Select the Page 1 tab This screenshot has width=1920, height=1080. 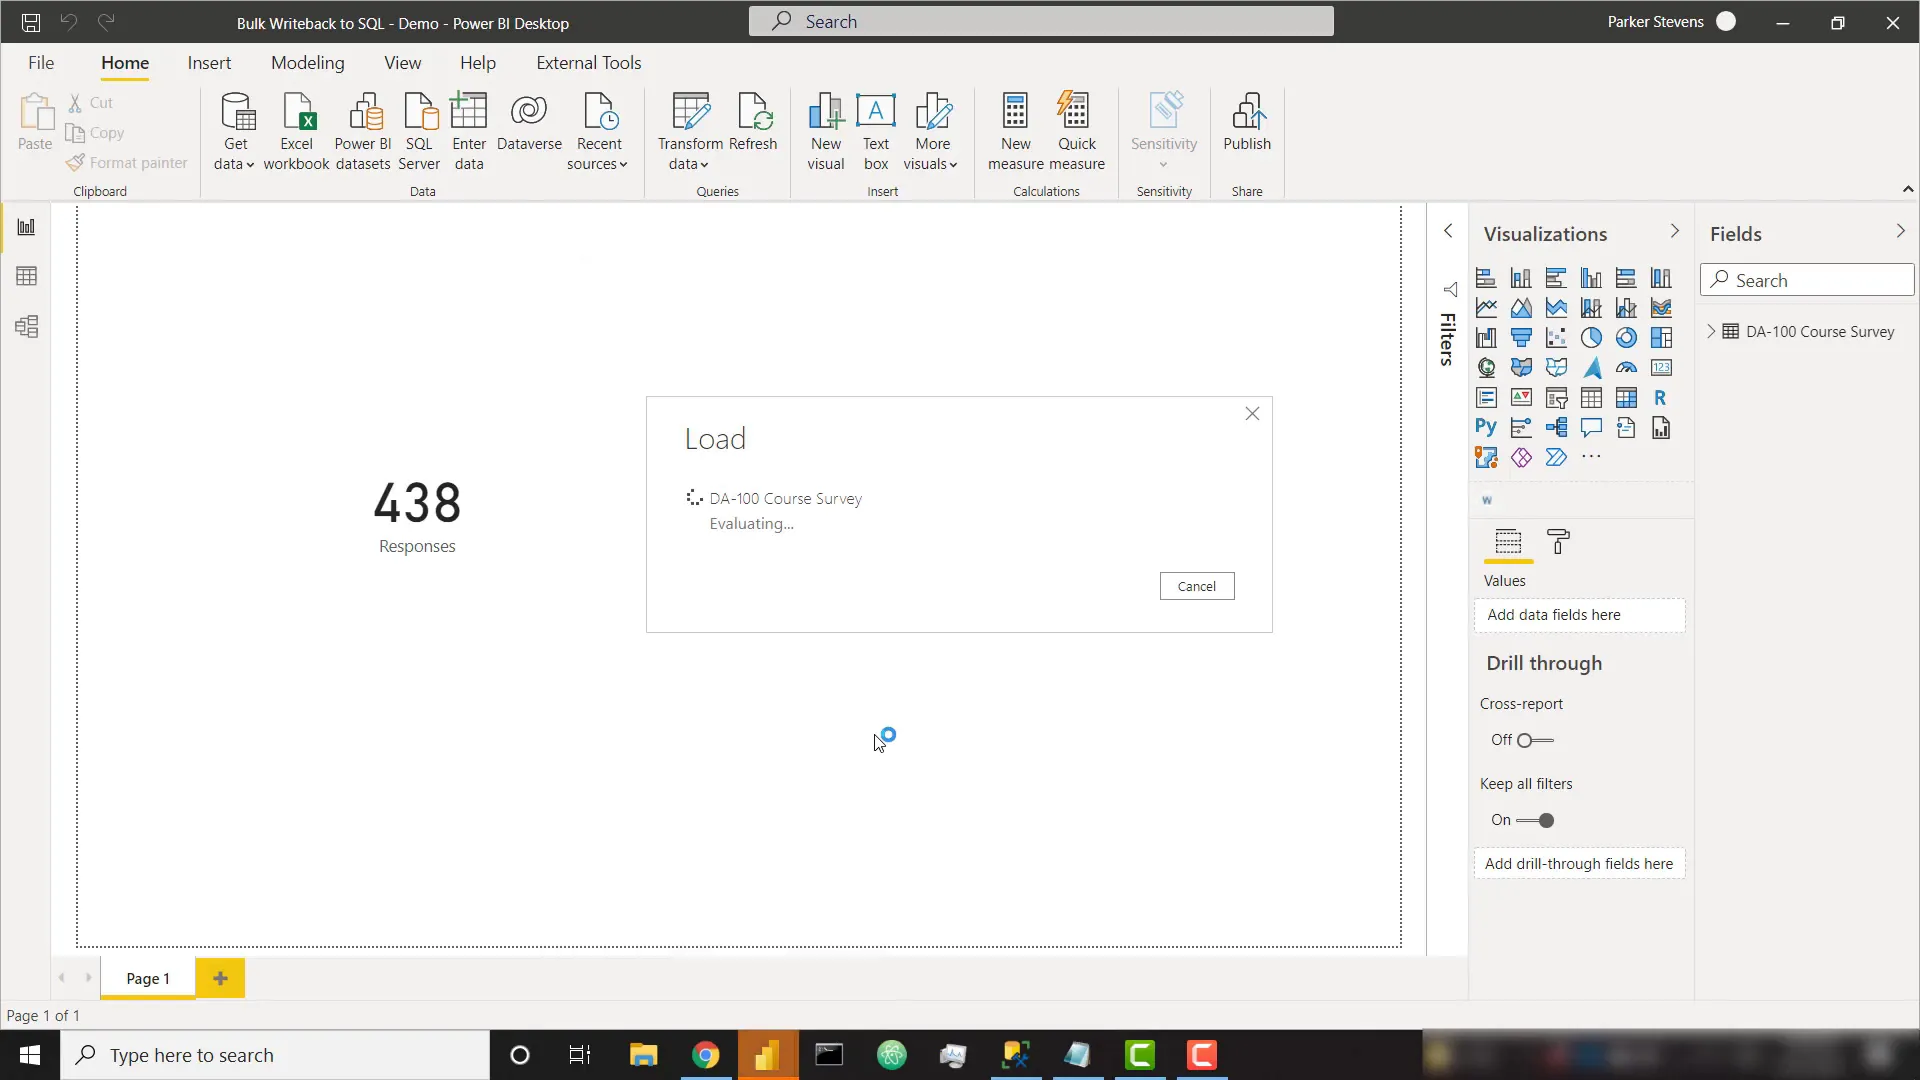pos(148,979)
